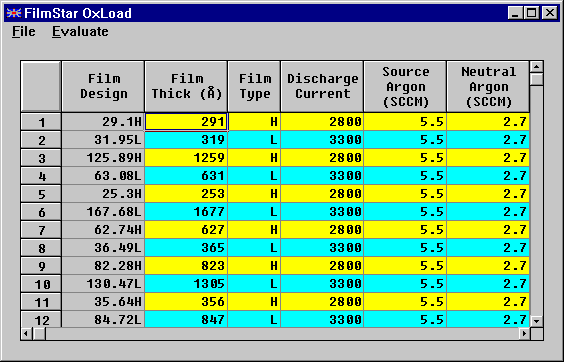This screenshot has height=362, width=564.
Task: Open the Evaluate menu
Action: pyautogui.click(x=80, y=32)
